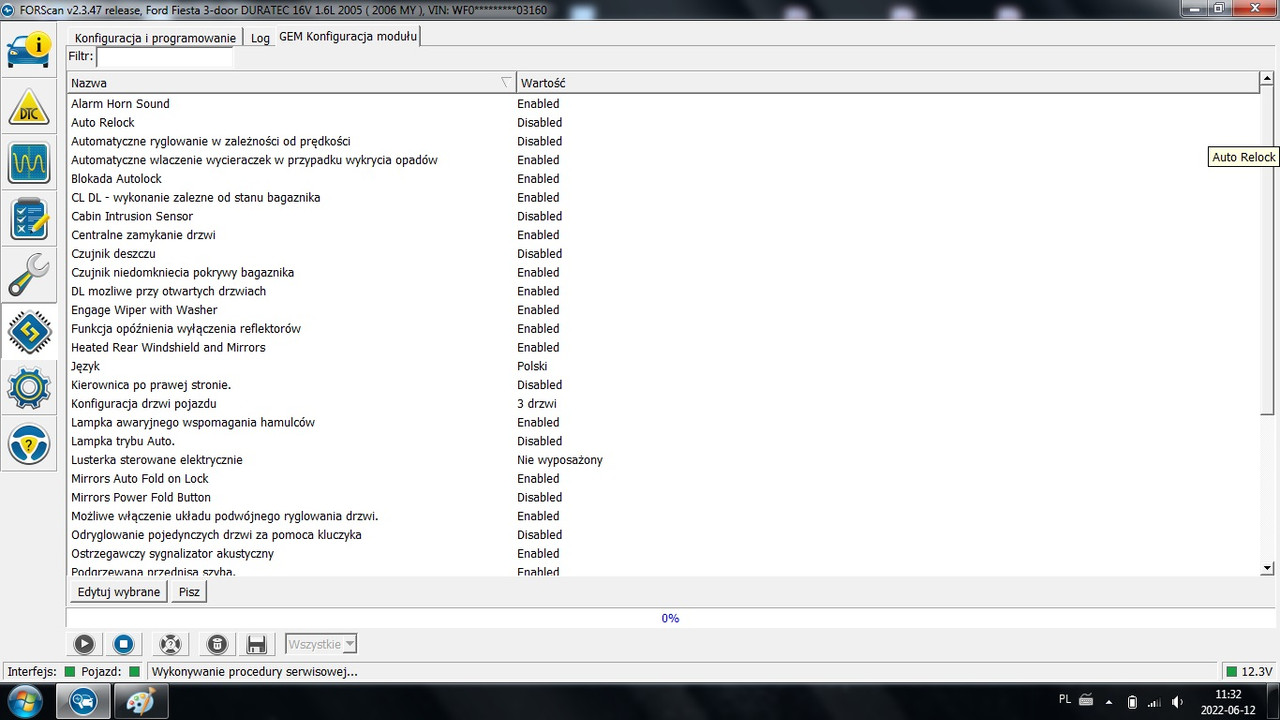Click the 3 drzwi value

point(537,404)
